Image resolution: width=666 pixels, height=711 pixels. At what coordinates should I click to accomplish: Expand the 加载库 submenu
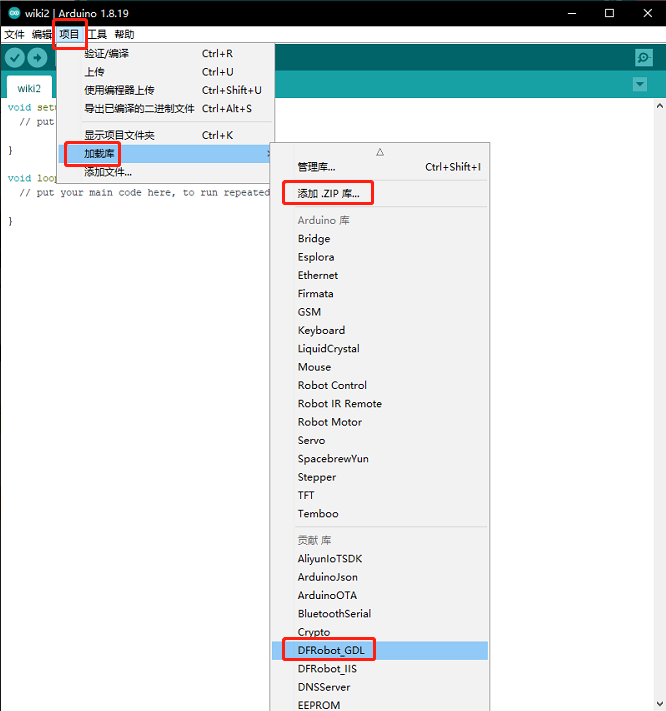[x=166, y=154]
